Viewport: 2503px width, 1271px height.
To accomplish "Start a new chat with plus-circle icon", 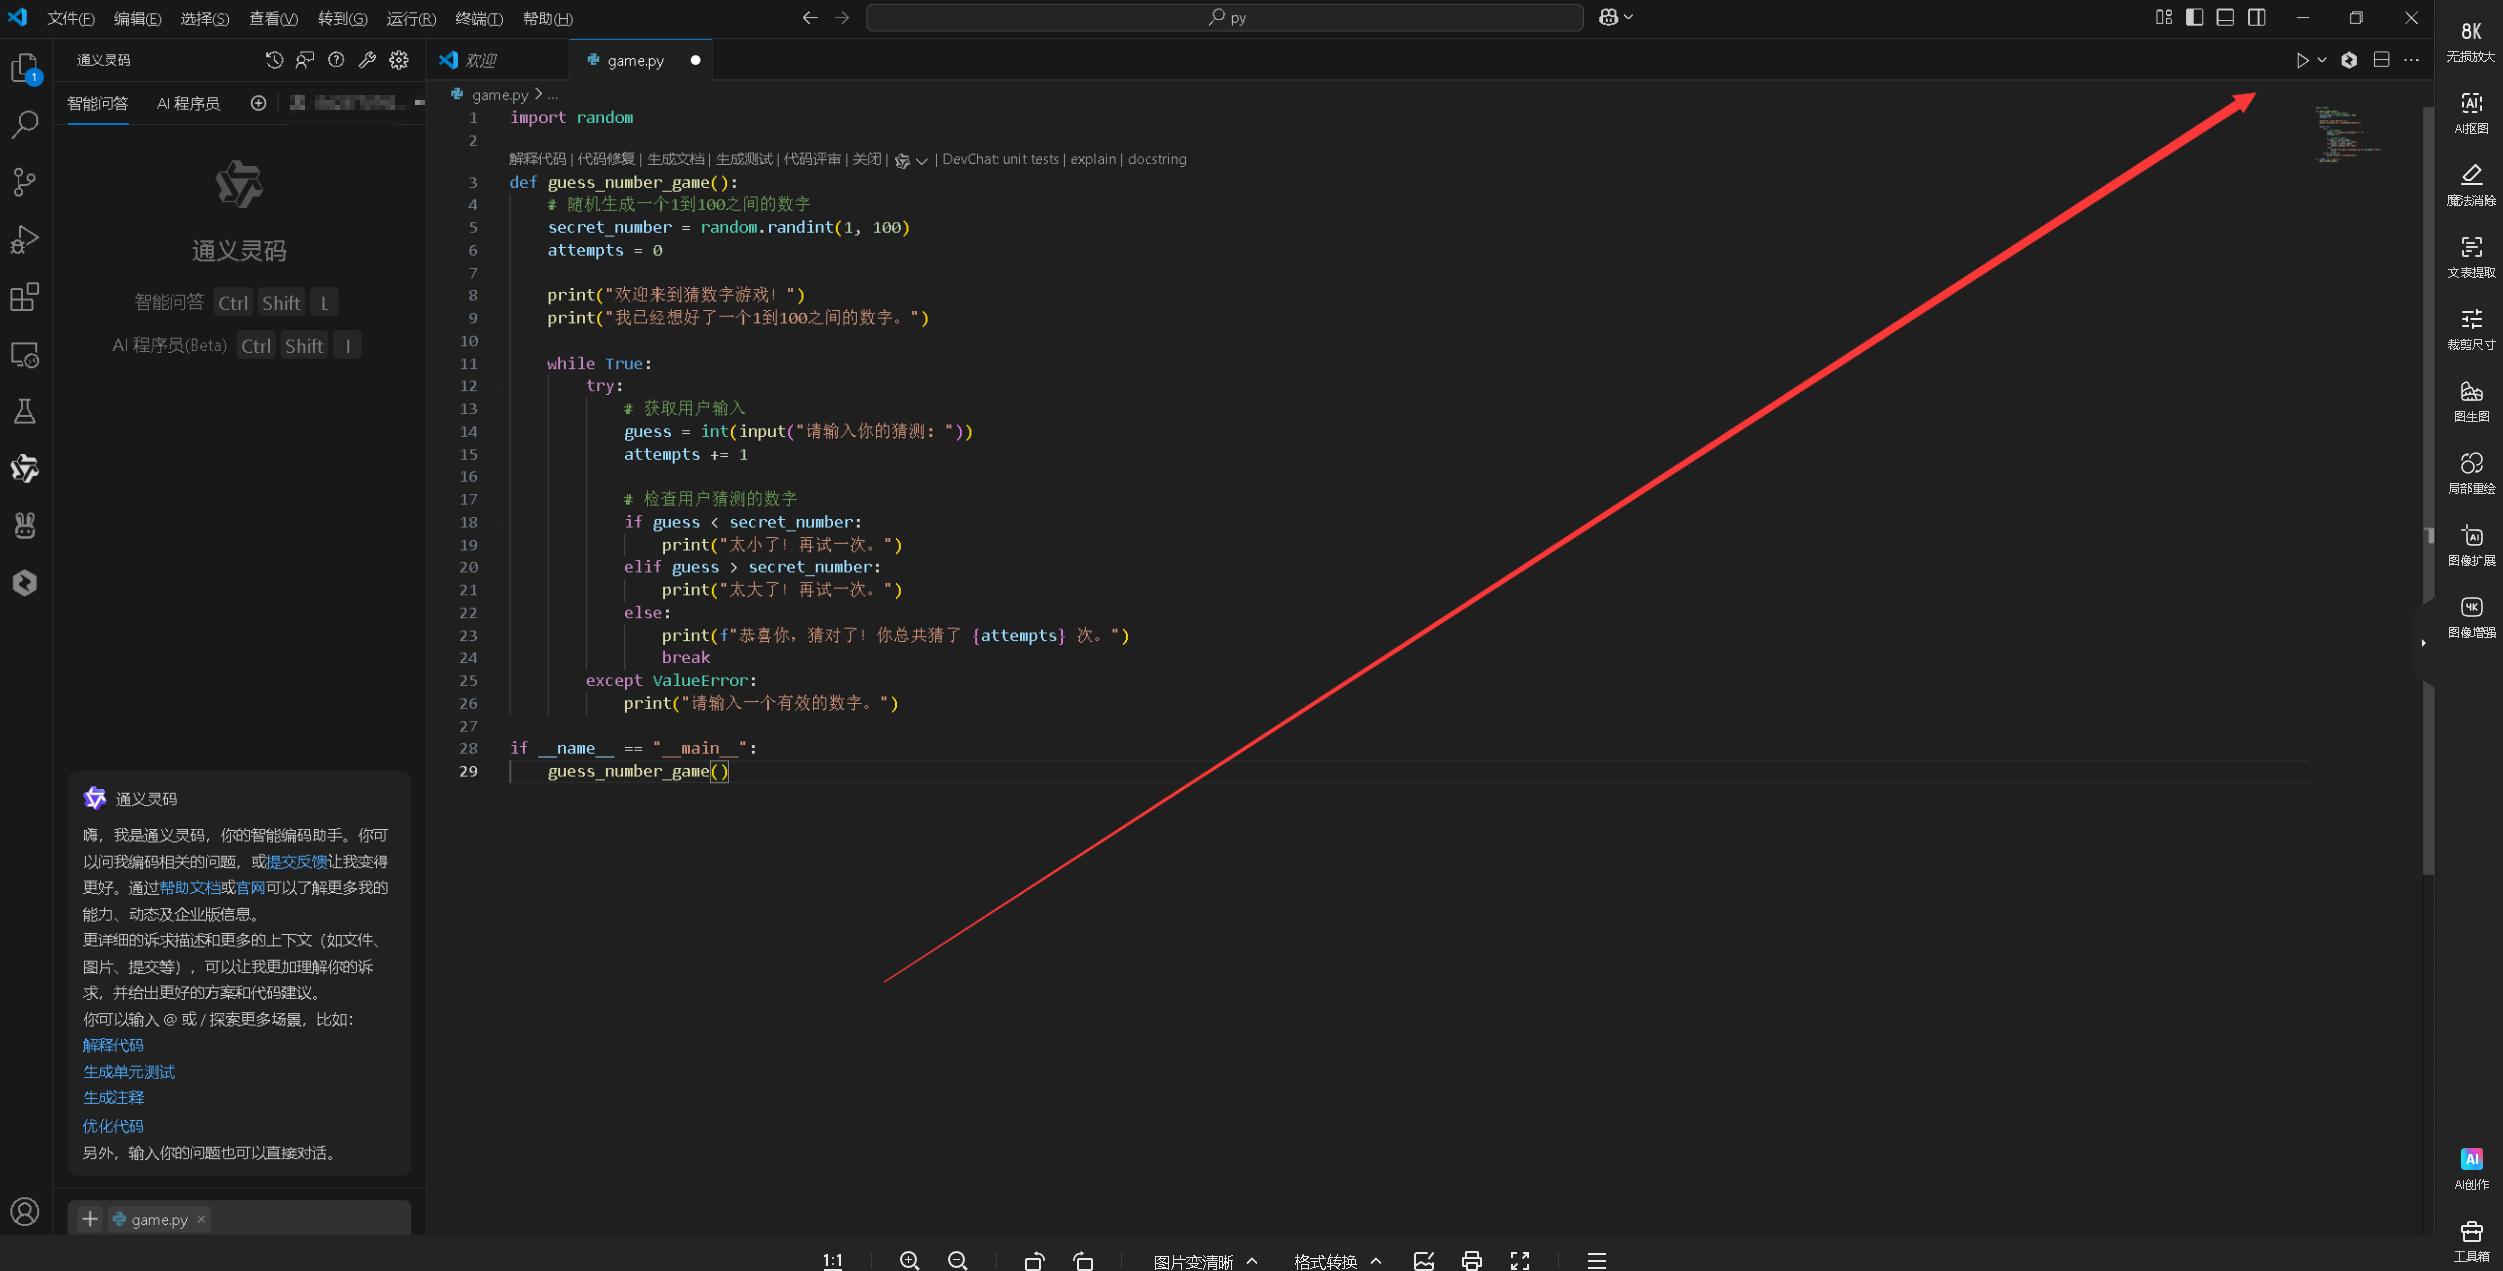I will (258, 103).
